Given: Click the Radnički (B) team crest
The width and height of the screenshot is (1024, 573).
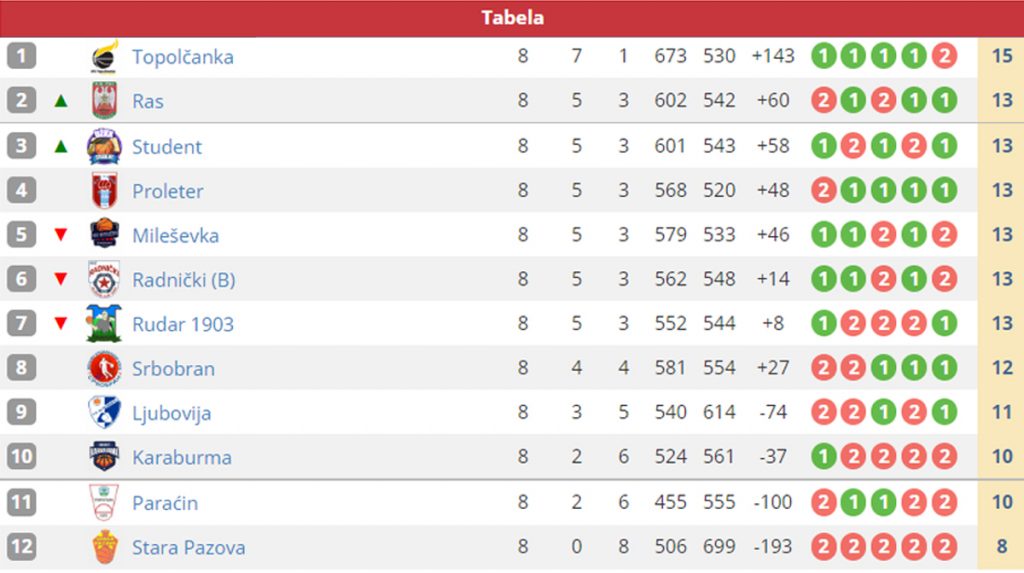Looking at the screenshot, I should click(x=104, y=279).
